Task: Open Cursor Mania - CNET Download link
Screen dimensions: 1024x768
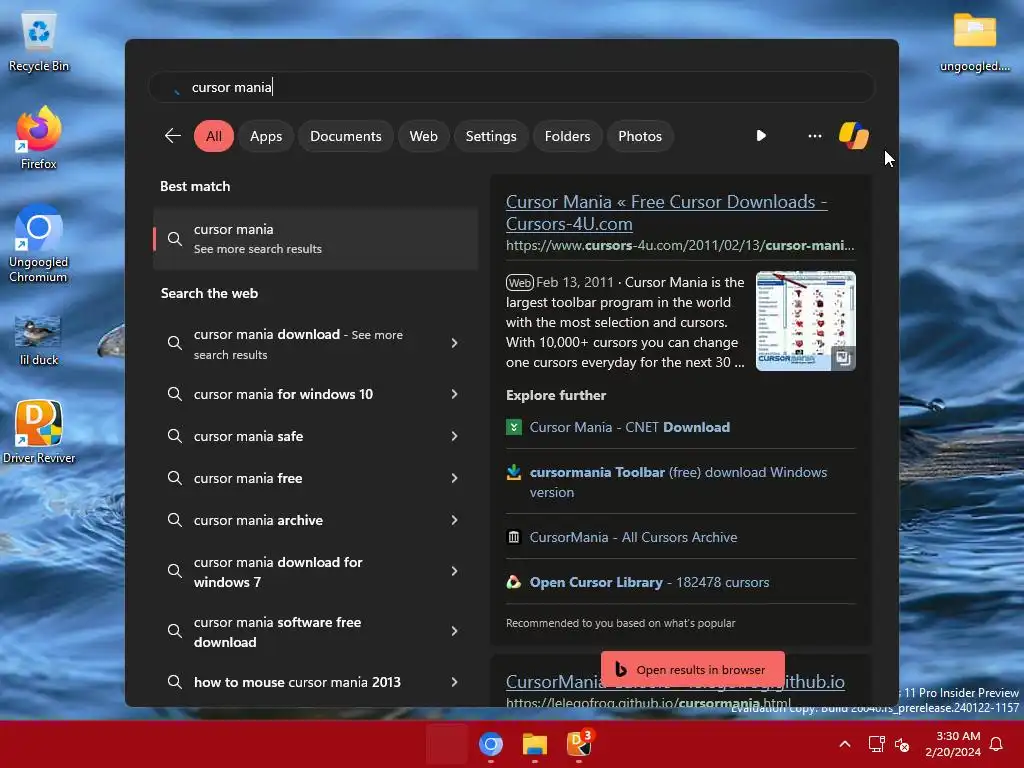Action: (x=630, y=427)
